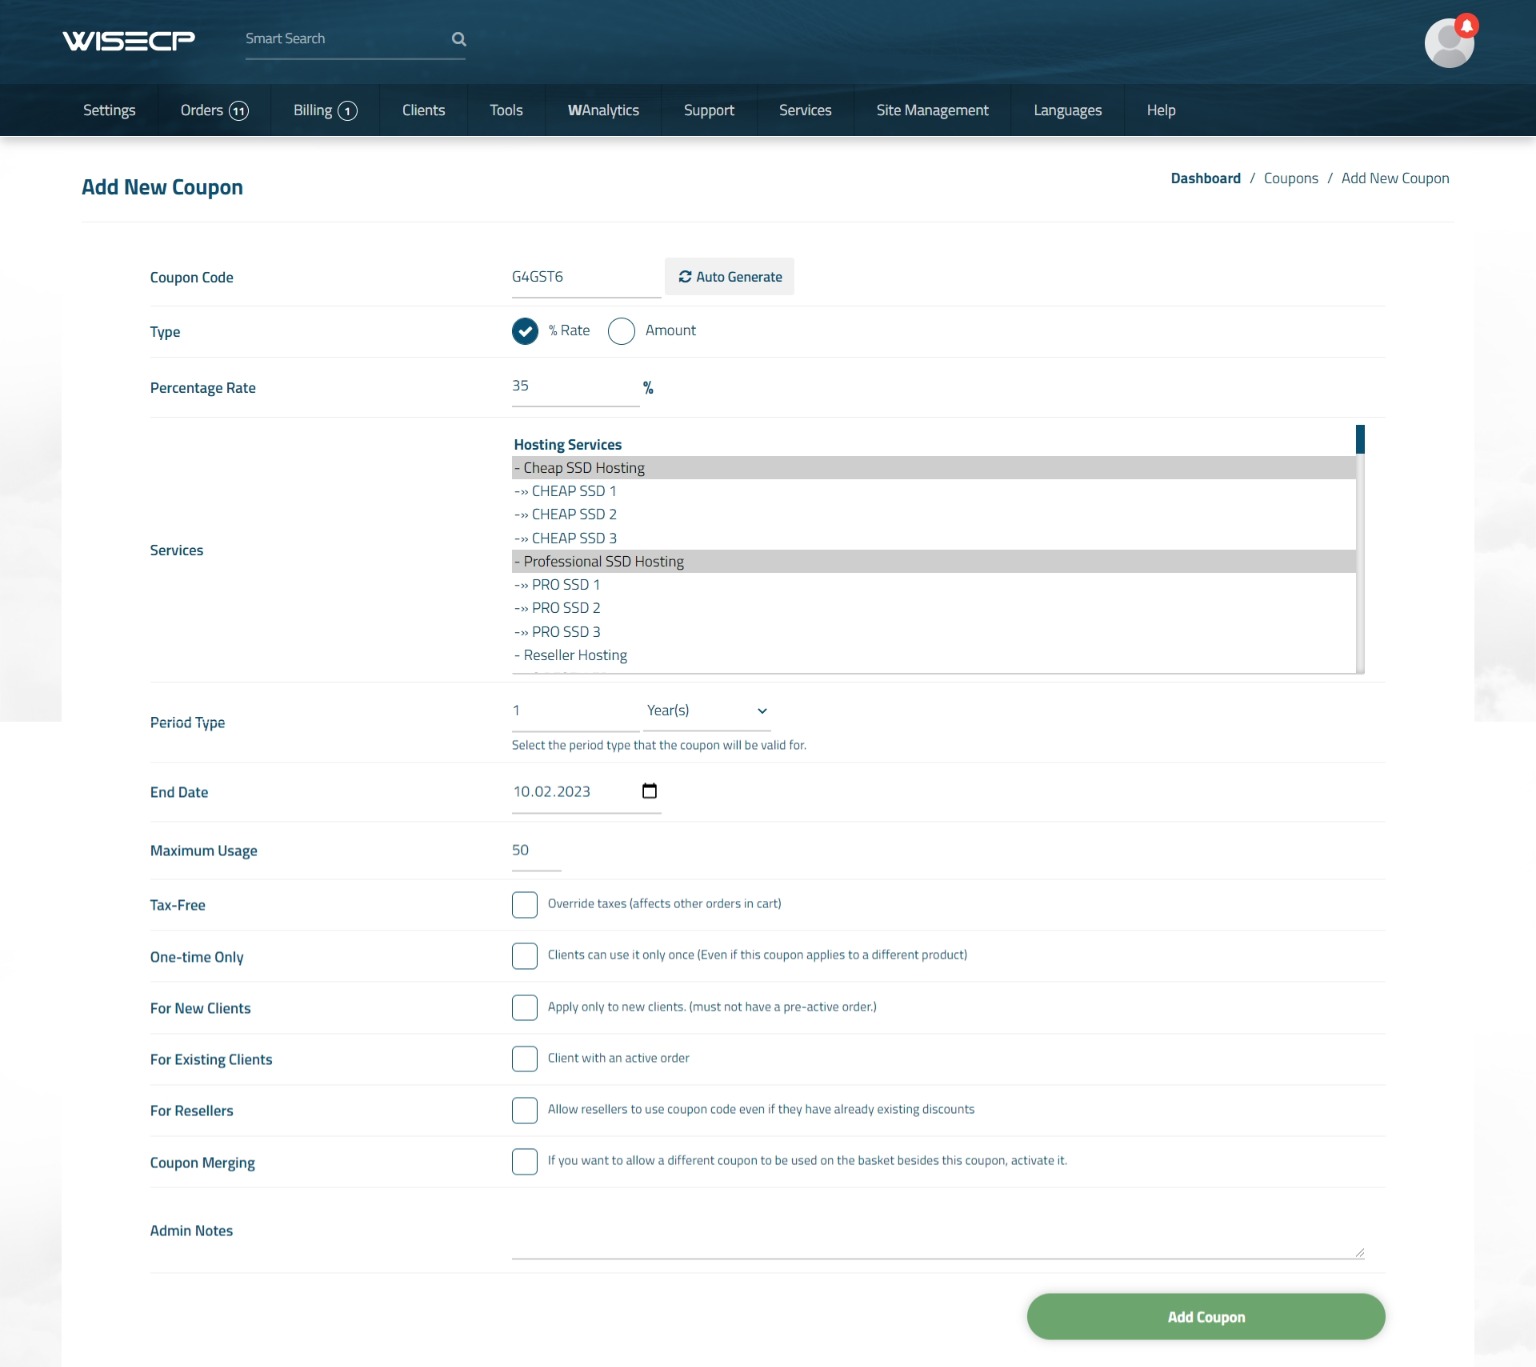Click the End Date field 10.02.2023
The width and height of the screenshot is (1536, 1367).
586,792
